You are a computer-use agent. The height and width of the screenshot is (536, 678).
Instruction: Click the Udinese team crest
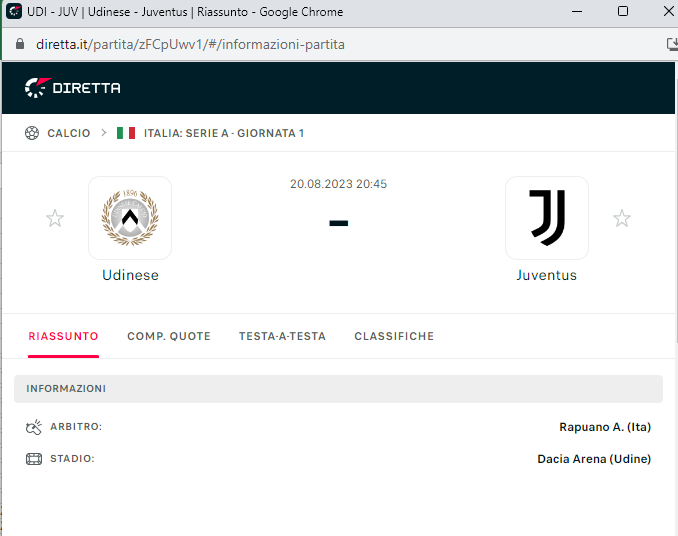coord(130,218)
